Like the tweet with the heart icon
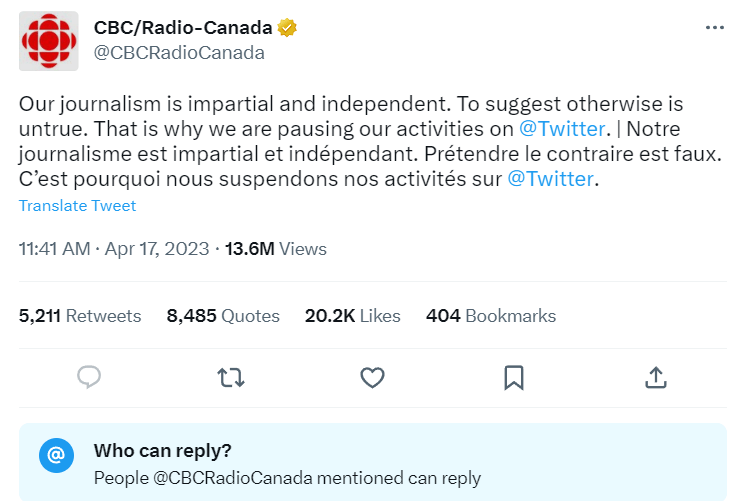This screenshot has height=501, width=732. click(x=372, y=378)
